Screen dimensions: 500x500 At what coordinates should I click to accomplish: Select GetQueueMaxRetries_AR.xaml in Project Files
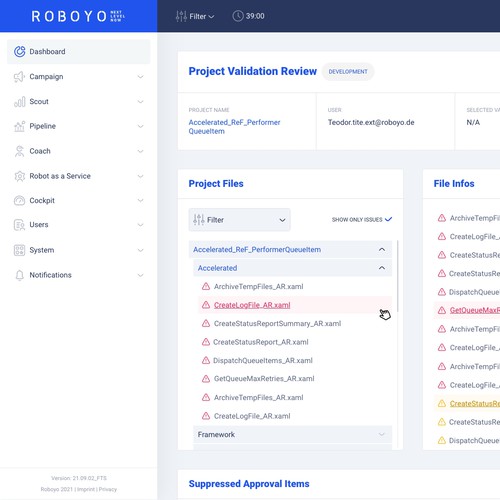[264, 379]
